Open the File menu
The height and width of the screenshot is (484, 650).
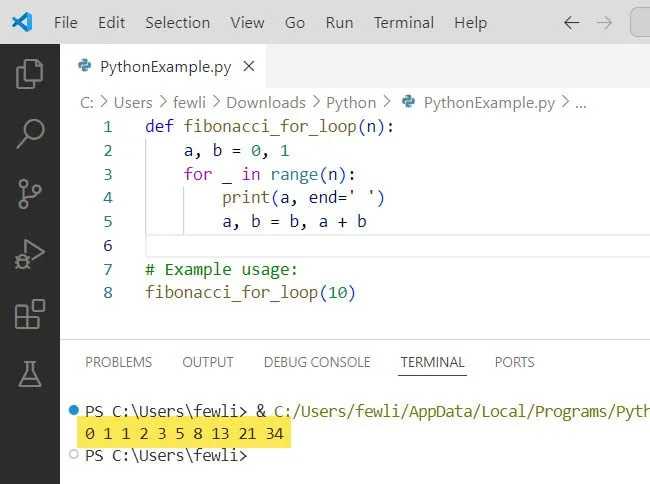tap(65, 22)
